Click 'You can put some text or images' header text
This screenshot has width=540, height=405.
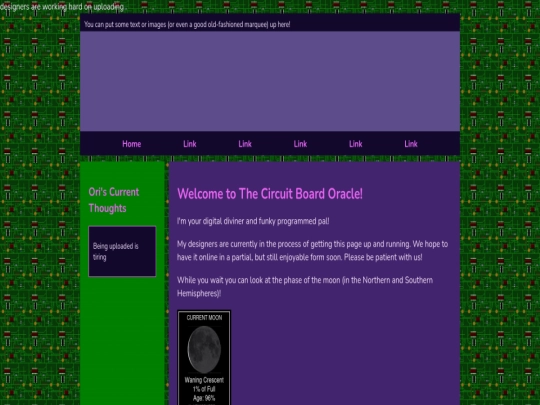coord(187,24)
